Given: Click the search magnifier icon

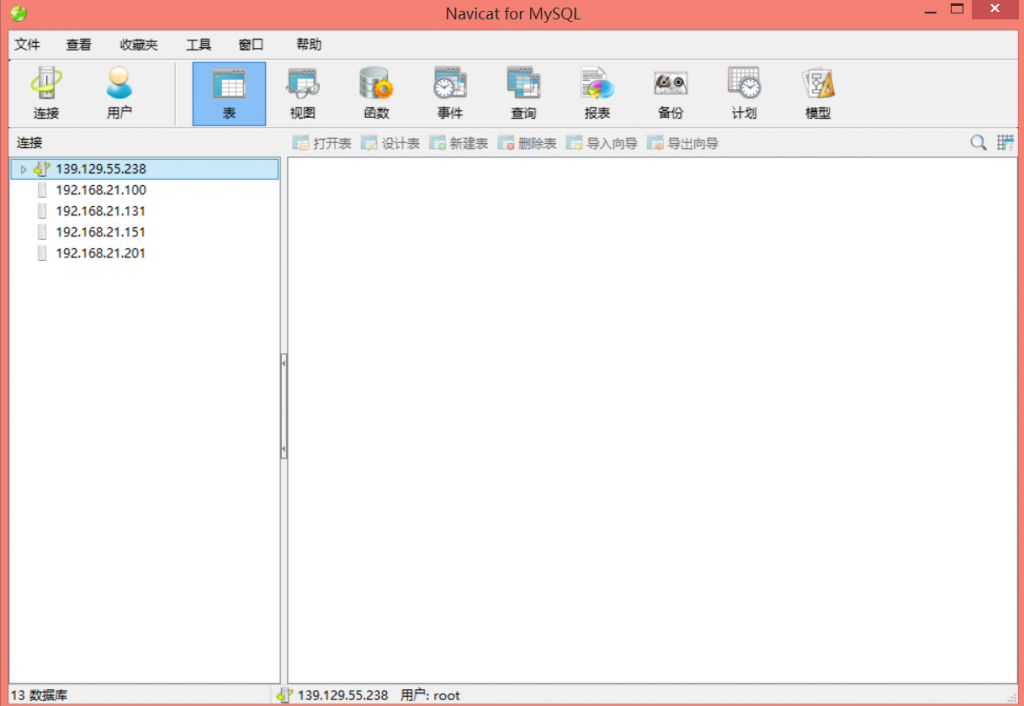Looking at the screenshot, I should click(978, 142).
